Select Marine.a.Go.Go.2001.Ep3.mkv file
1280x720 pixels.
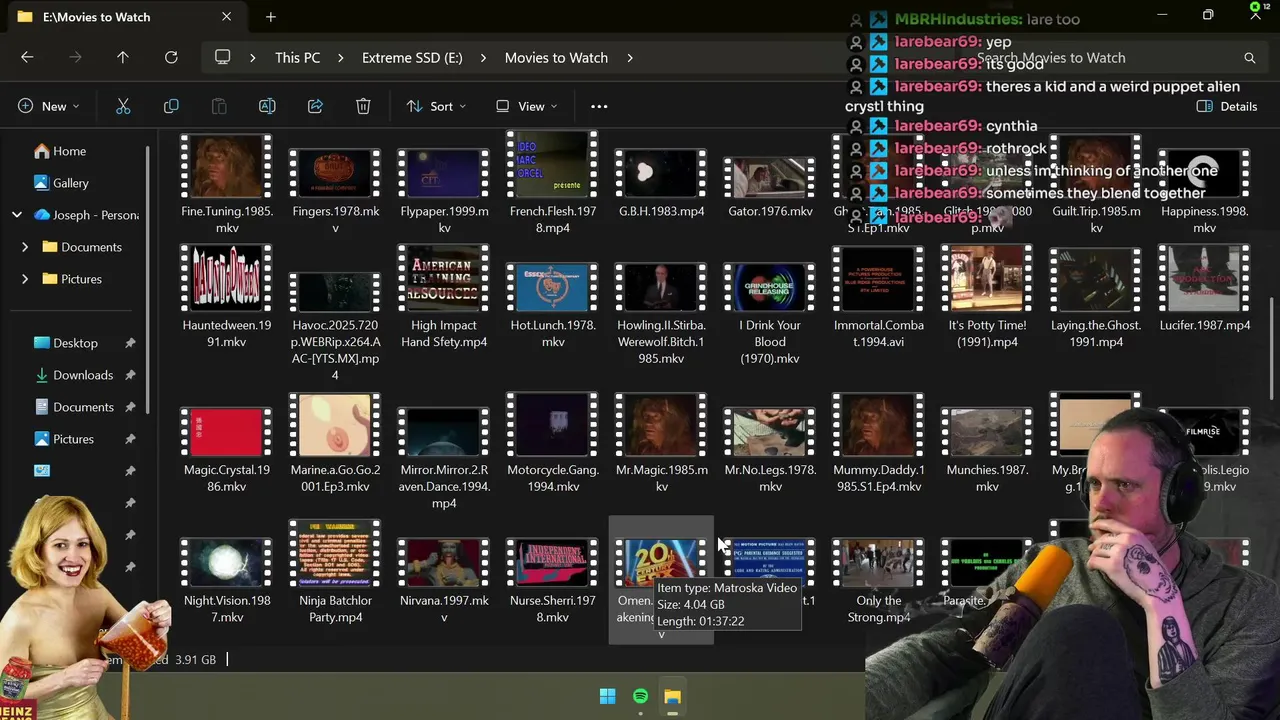pos(336,443)
